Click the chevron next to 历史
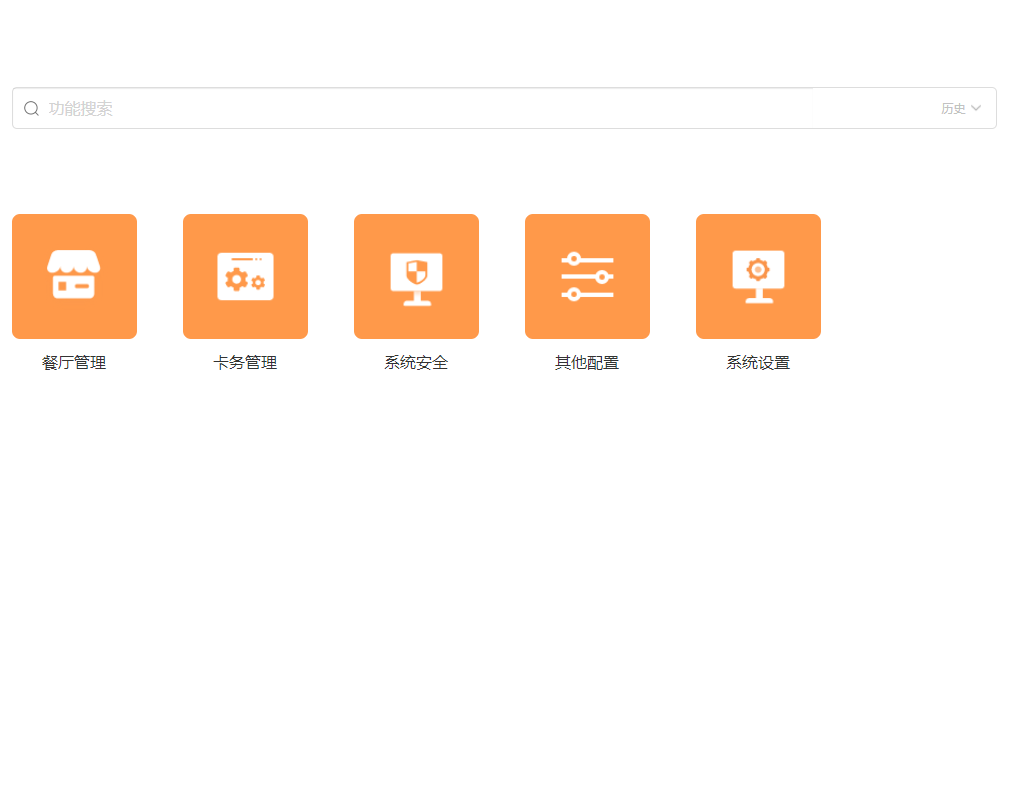Screen dimensions: 1015x801 click(977, 108)
